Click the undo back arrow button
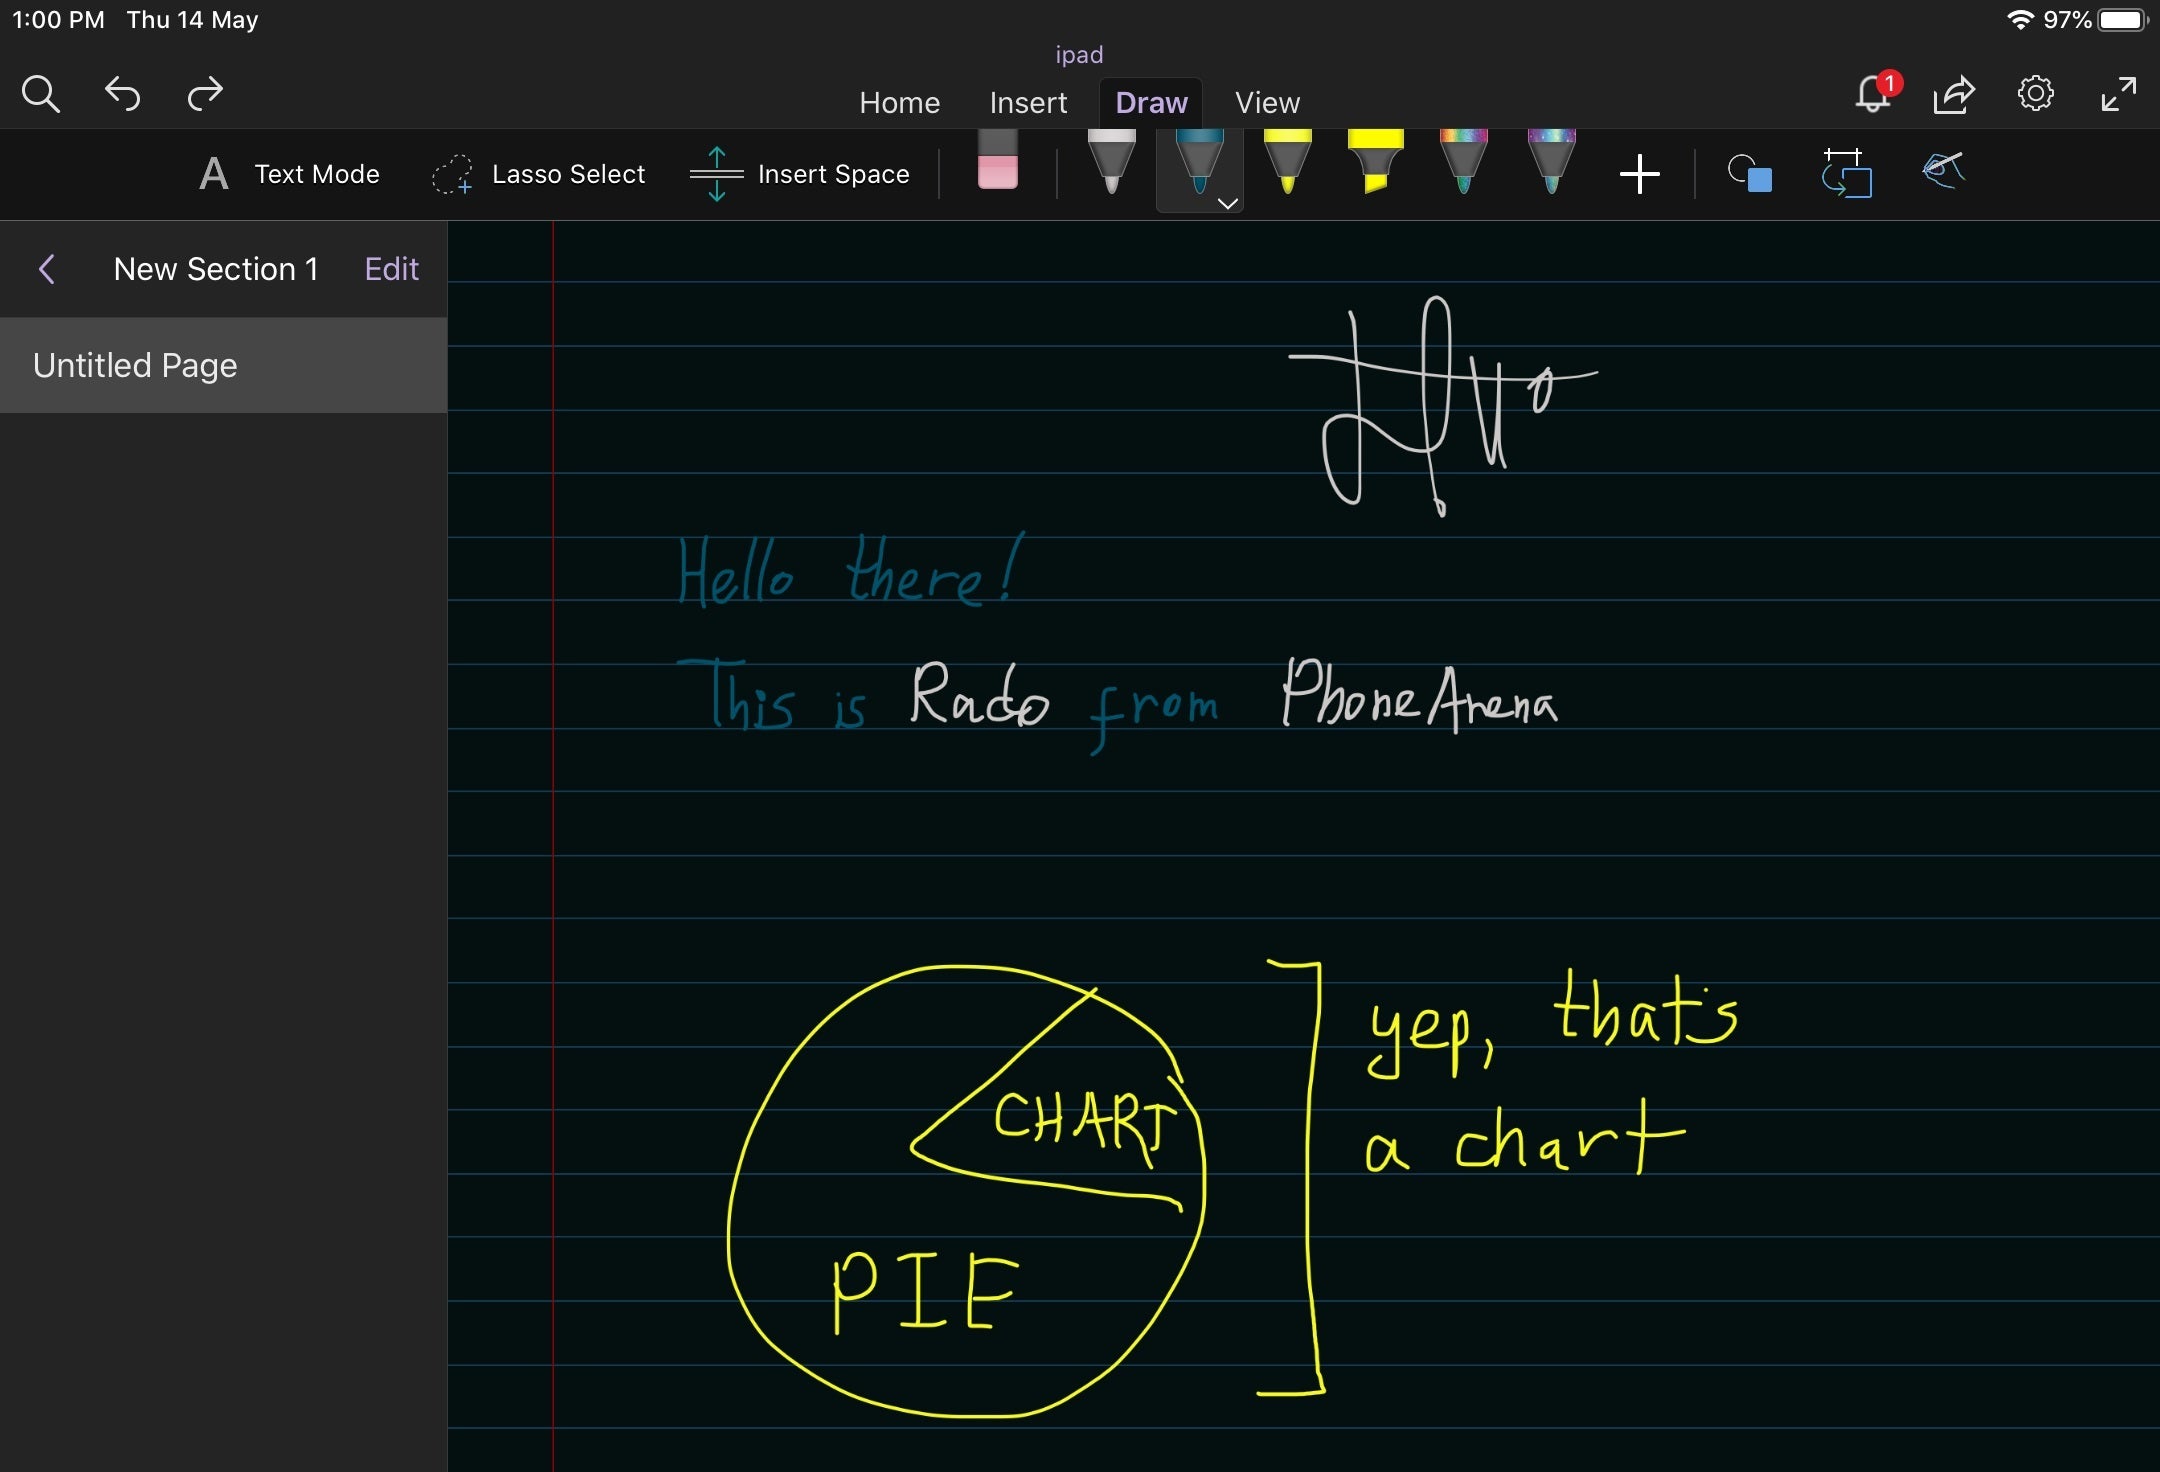This screenshot has width=2160, height=1472. click(x=123, y=92)
